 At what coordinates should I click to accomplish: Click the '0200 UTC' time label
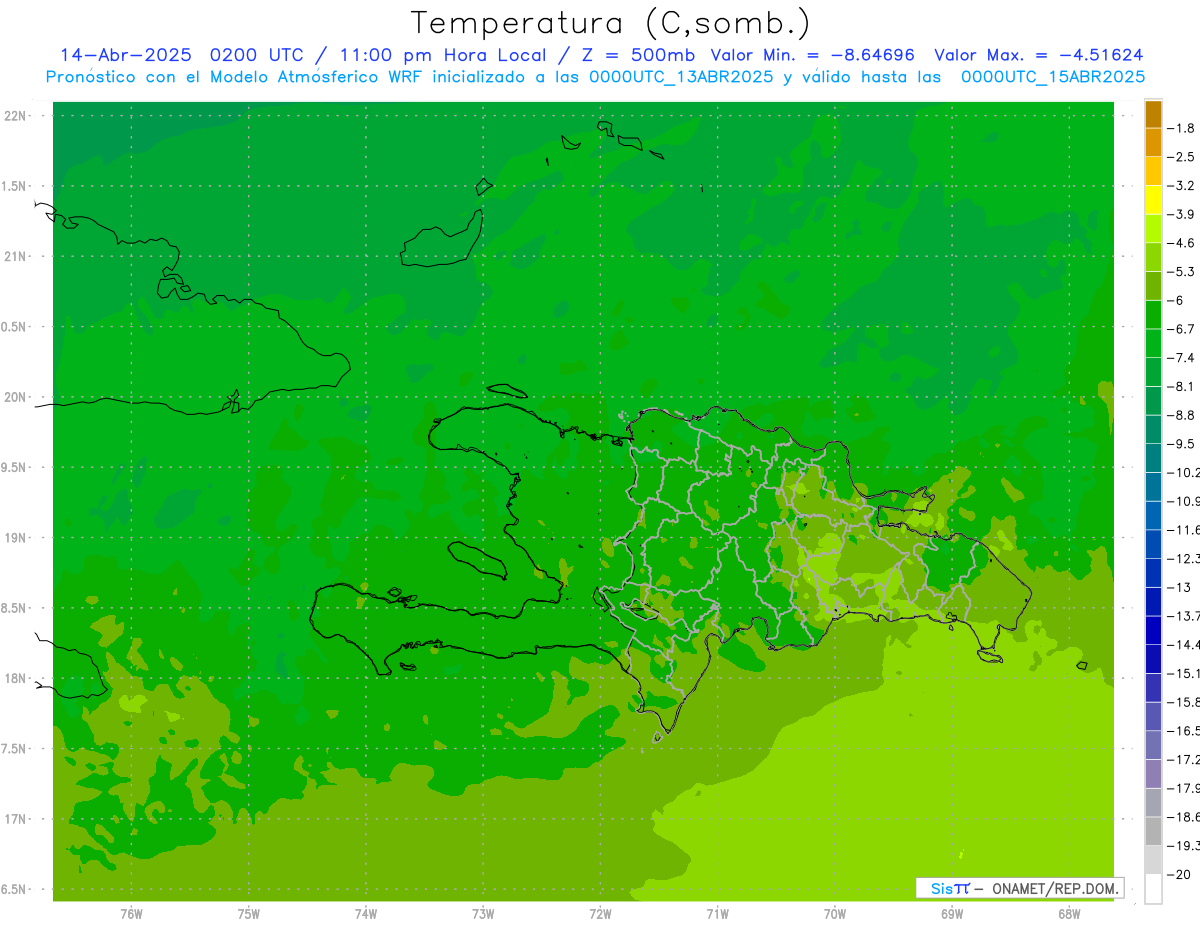click(259, 55)
